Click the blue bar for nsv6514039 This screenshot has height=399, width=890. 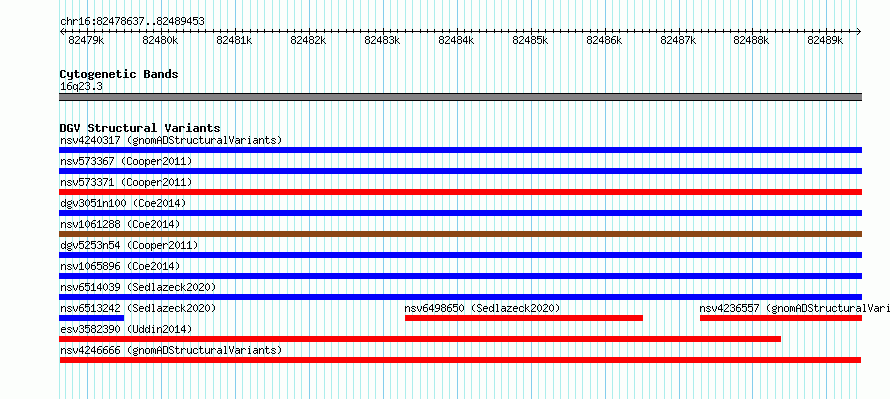pyautogui.click(x=460, y=297)
